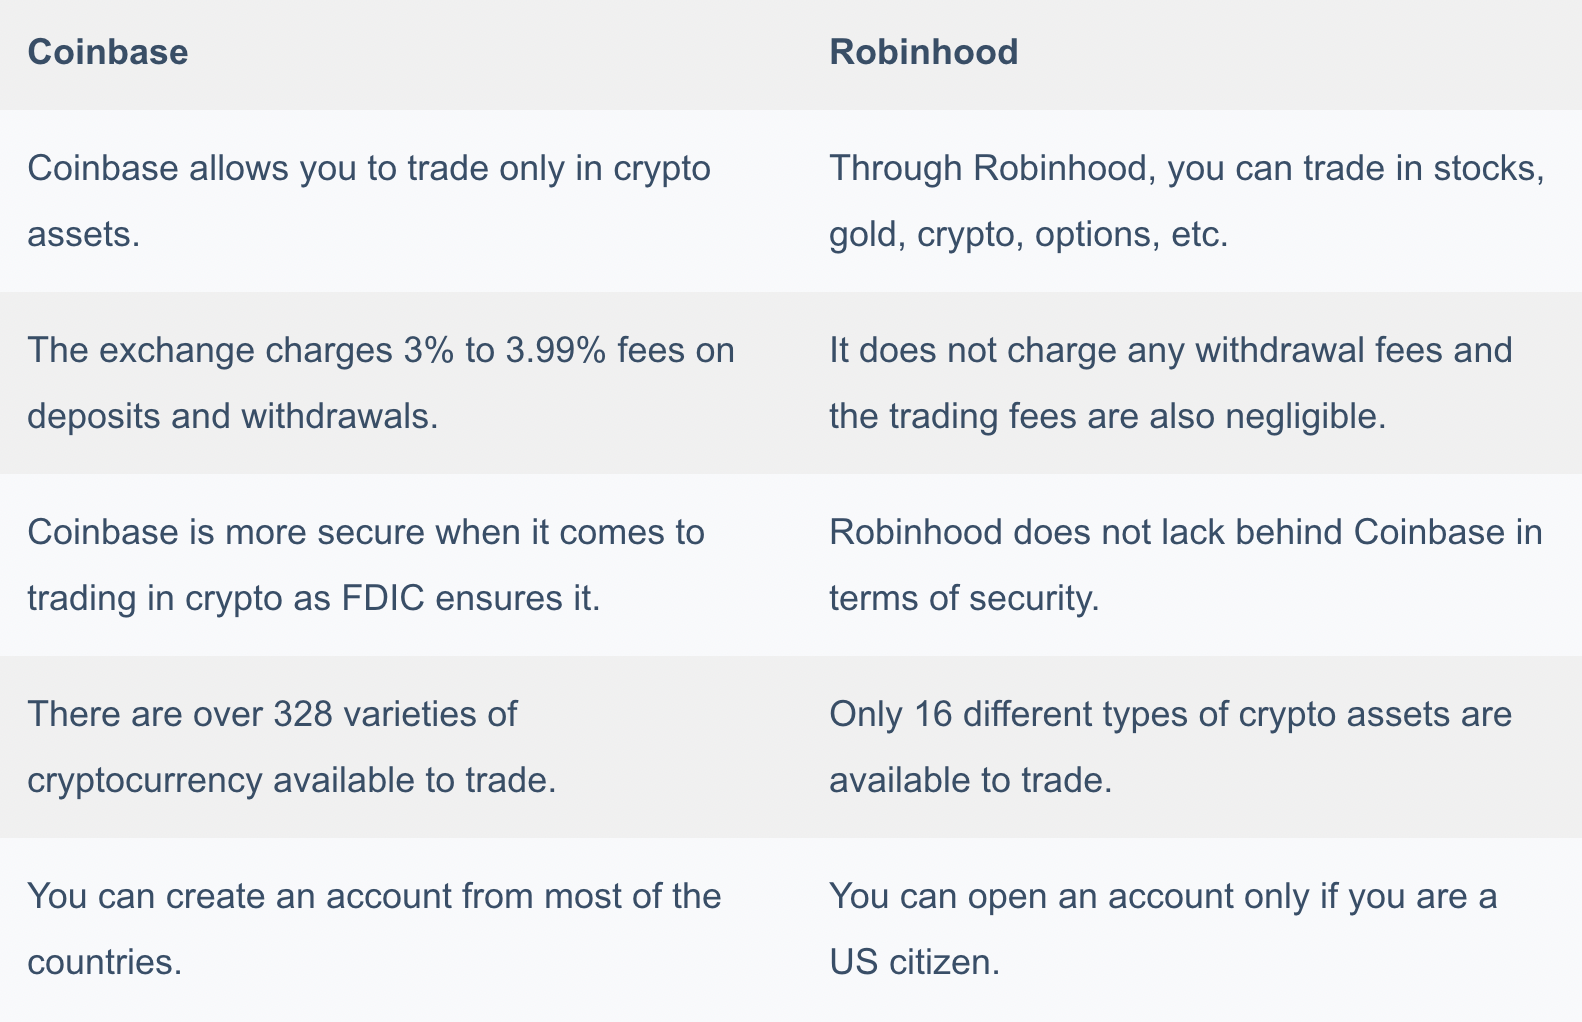Viewport: 1582px width, 1022px height.
Task: Select the cell about no withdrawal fees
Action: [x=1170, y=383]
